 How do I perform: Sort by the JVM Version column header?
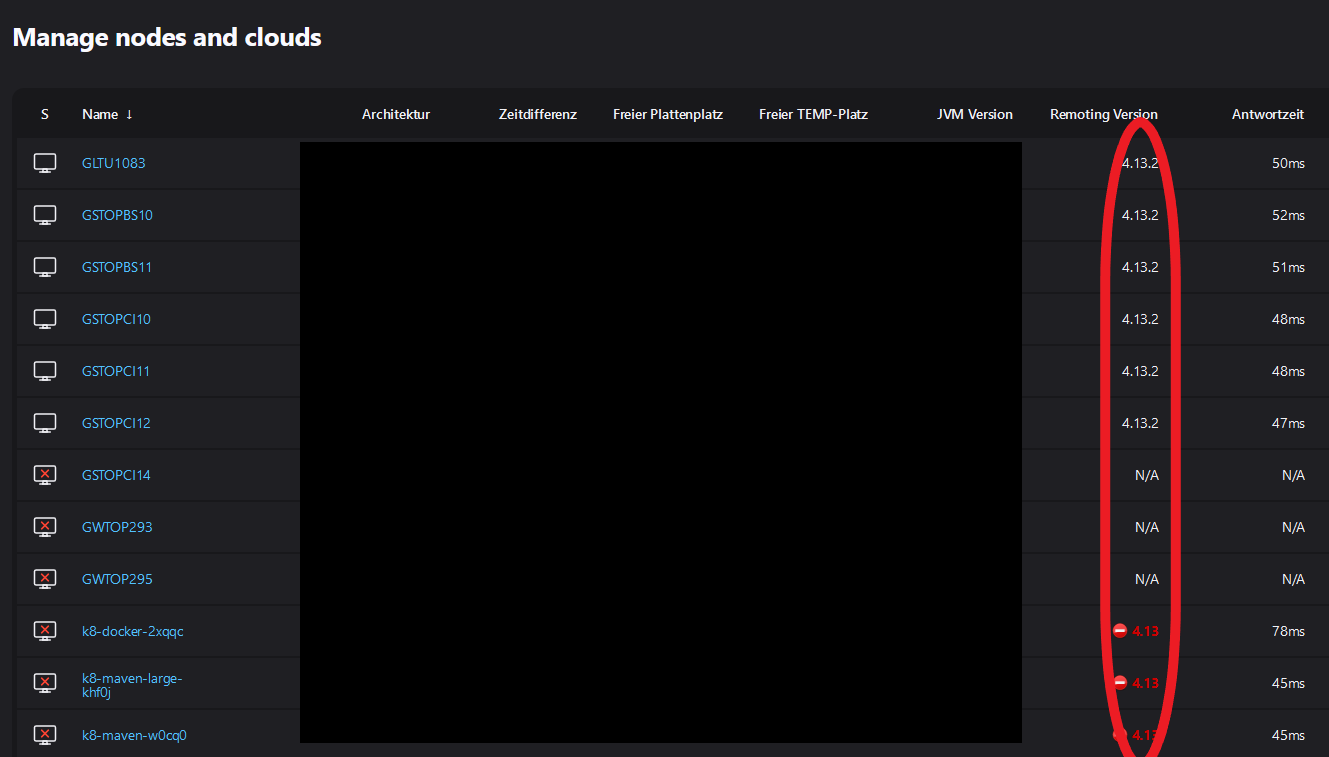pos(975,114)
